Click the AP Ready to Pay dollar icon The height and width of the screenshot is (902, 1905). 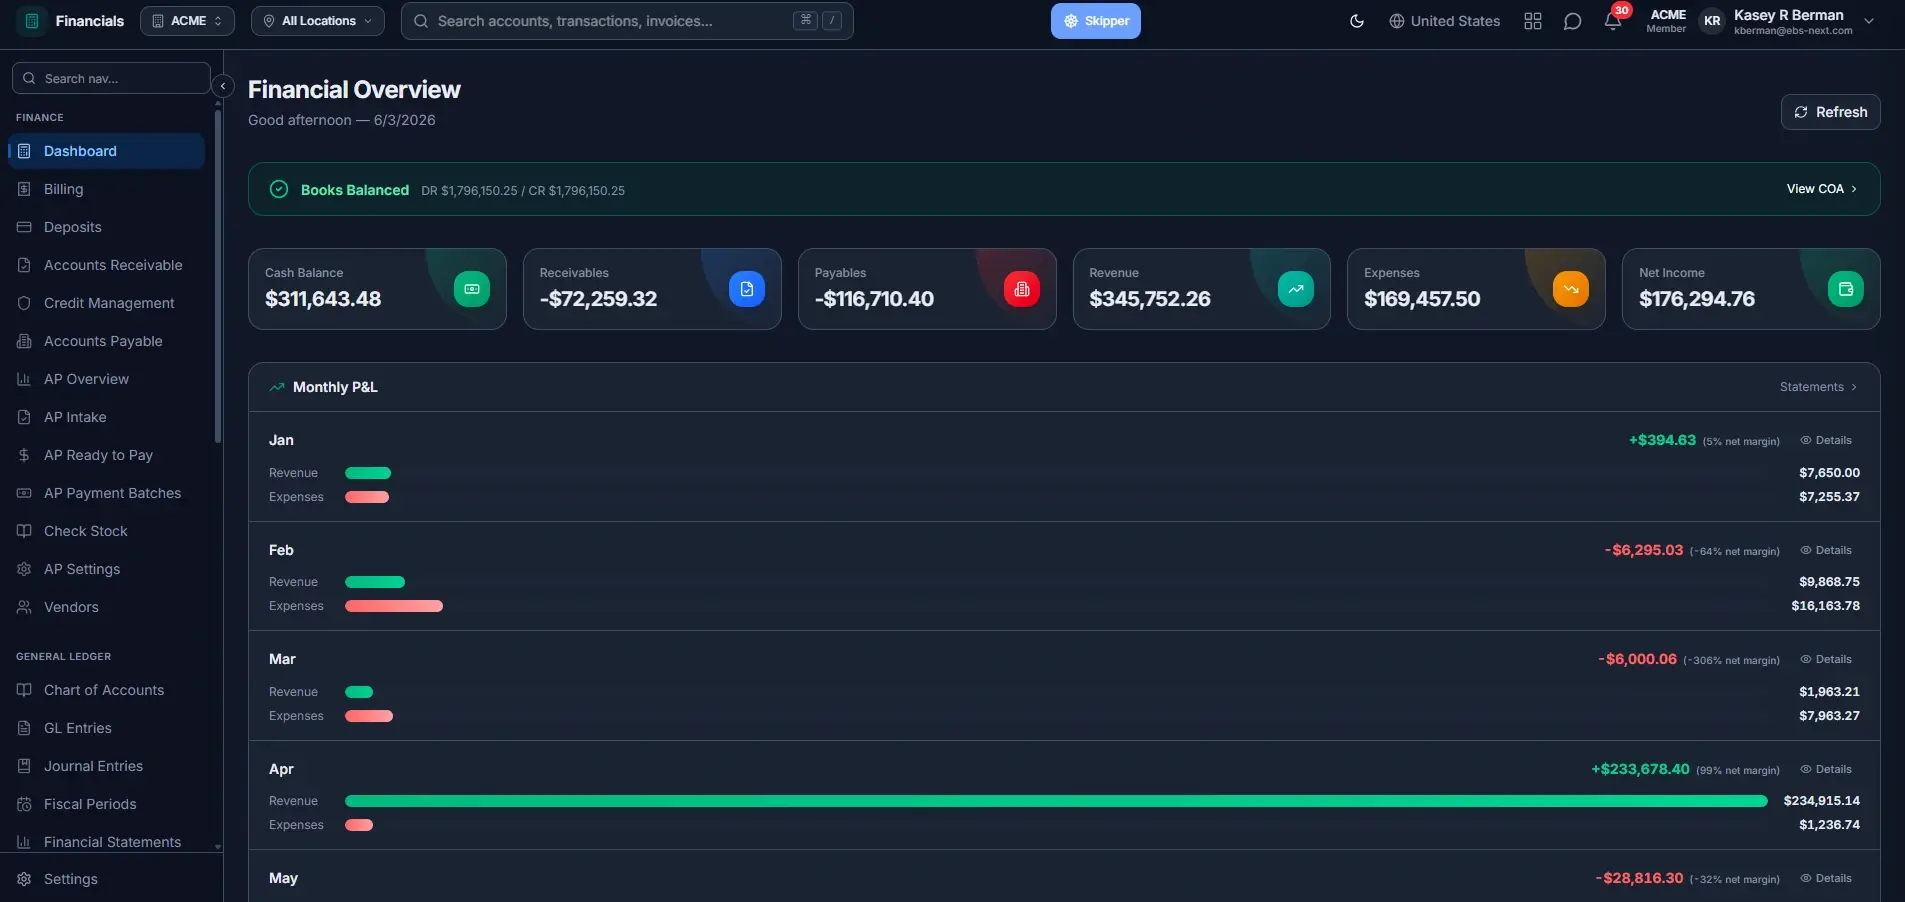(24, 455)
